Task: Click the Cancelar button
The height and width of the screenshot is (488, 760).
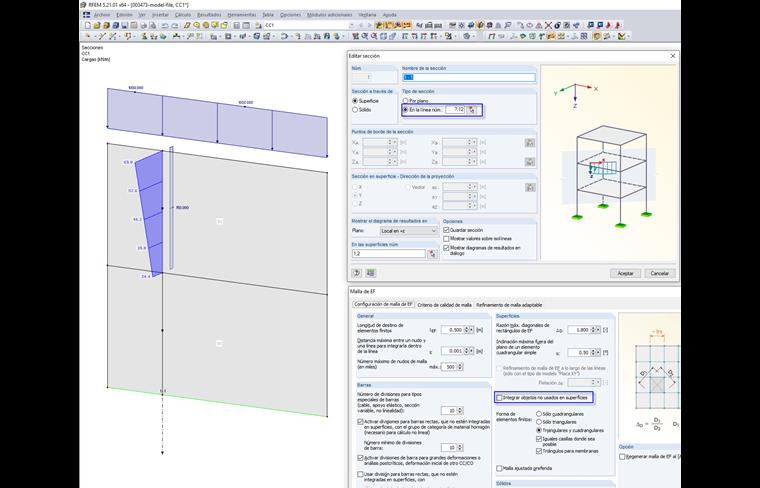Action: (x=659, y=273)
